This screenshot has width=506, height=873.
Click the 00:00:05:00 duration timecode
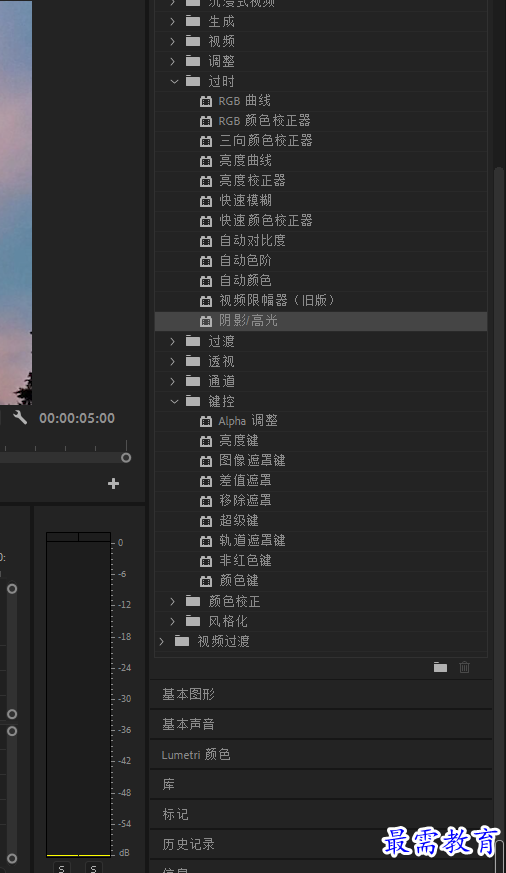coord(77,418)
